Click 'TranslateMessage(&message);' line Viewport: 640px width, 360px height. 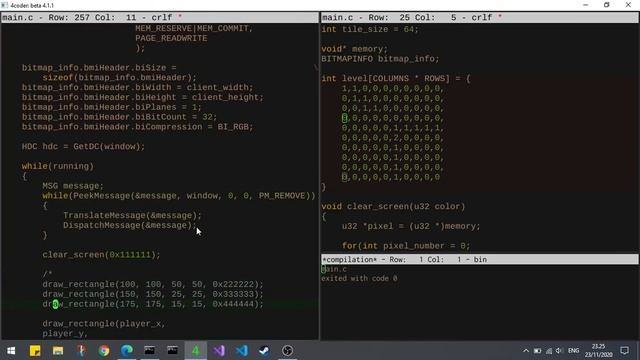point(132,216)
